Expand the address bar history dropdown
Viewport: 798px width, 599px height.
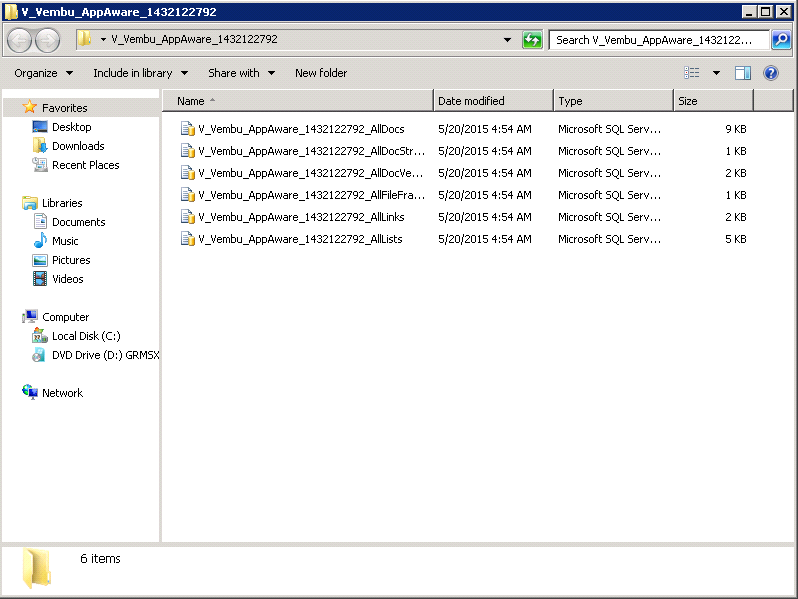(x=507, y=40)
